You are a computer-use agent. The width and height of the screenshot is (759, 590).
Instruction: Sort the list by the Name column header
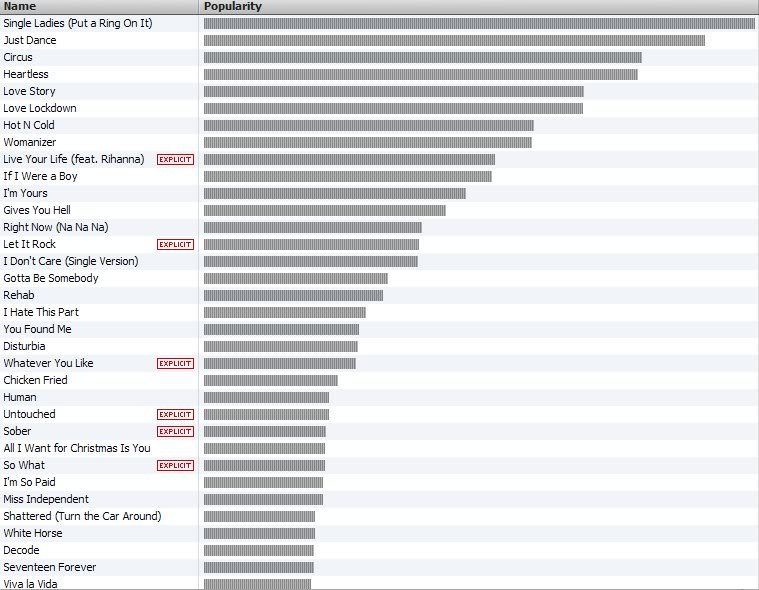pyautogui.click(x=98, y=6)
